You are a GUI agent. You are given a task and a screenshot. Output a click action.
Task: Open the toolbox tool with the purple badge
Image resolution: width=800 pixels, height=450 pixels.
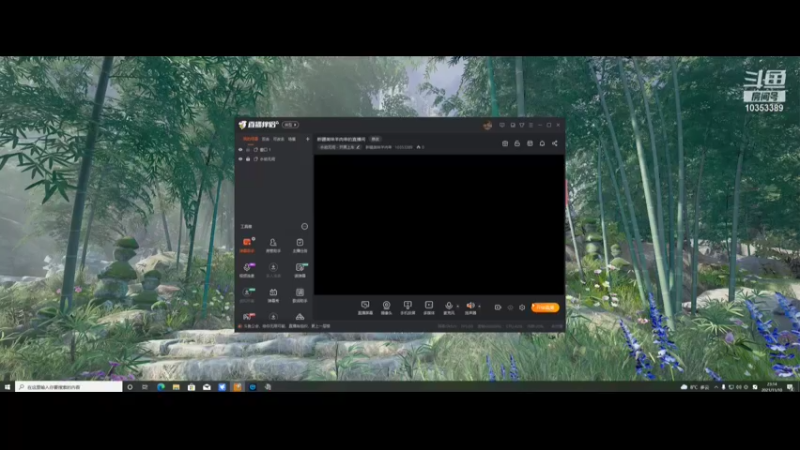click(x=247, y=269)
